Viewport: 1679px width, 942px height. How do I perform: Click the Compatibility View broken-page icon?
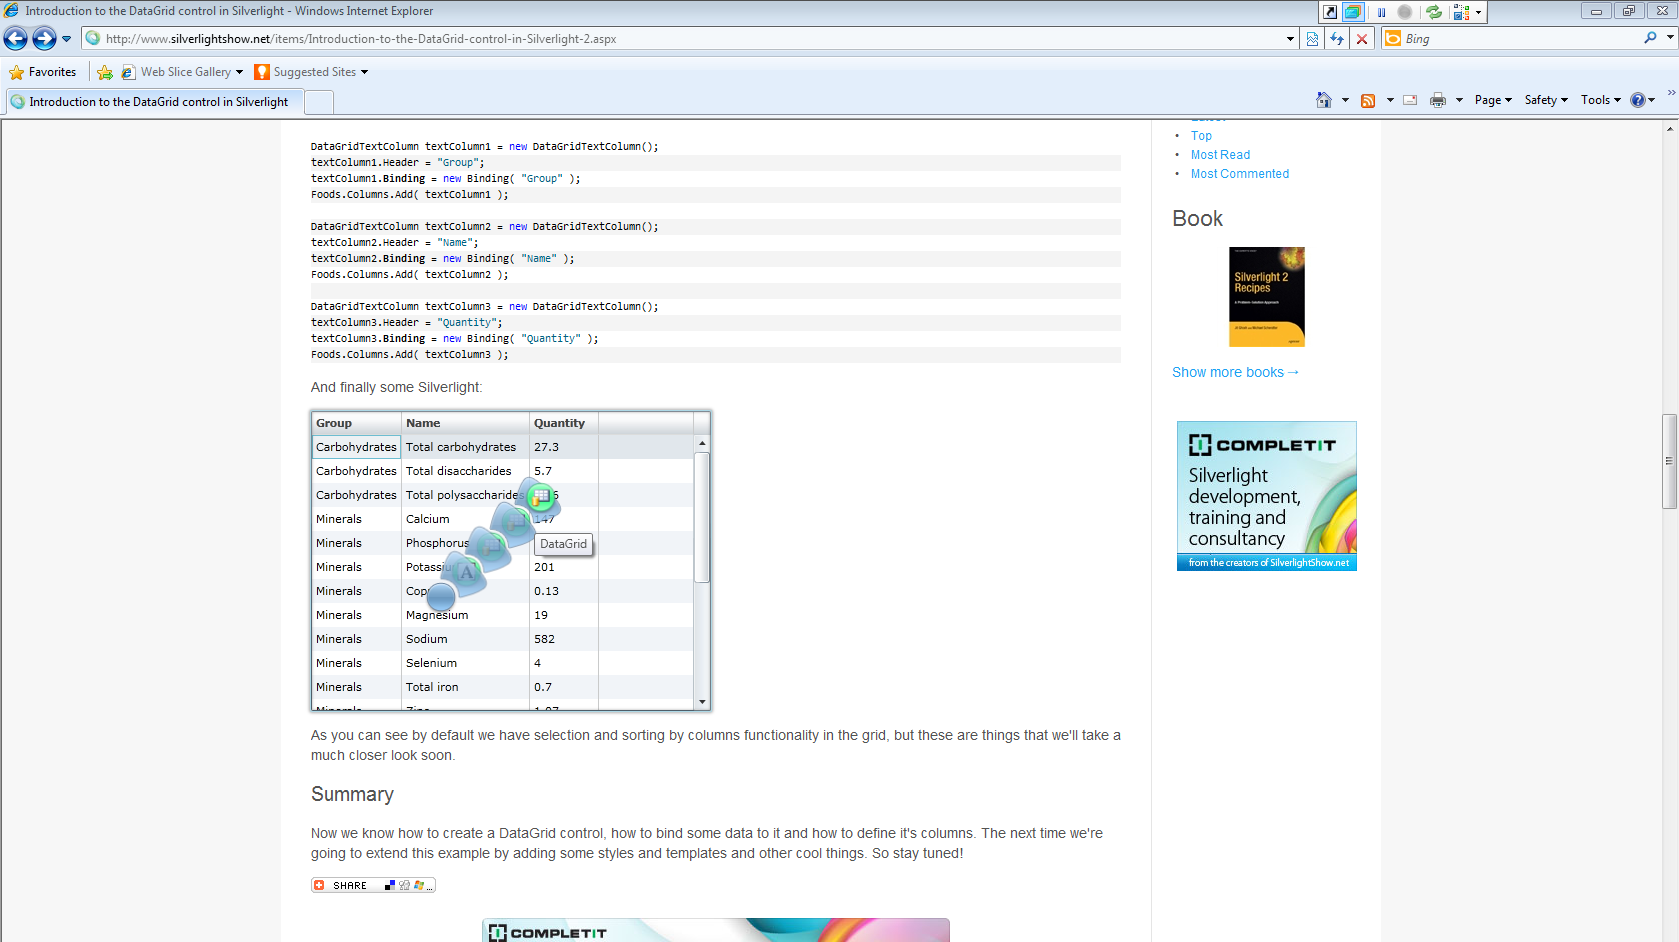[1313, 39]
